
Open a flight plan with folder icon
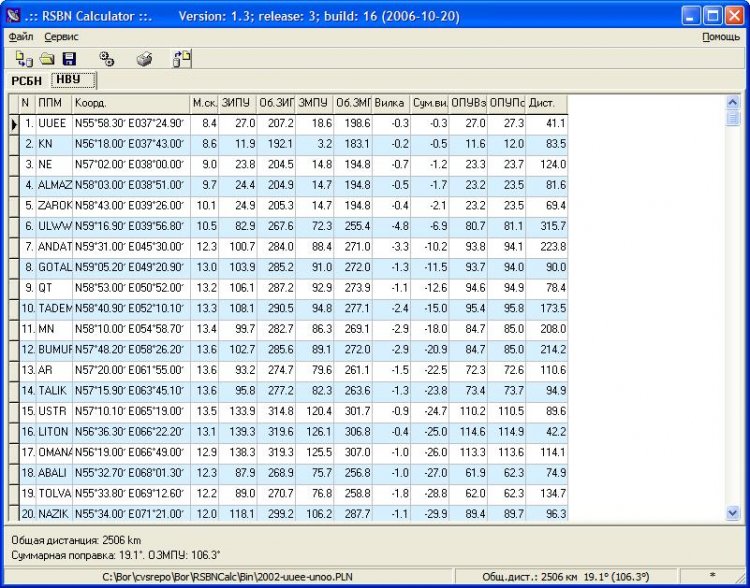[x=46, y=59]
